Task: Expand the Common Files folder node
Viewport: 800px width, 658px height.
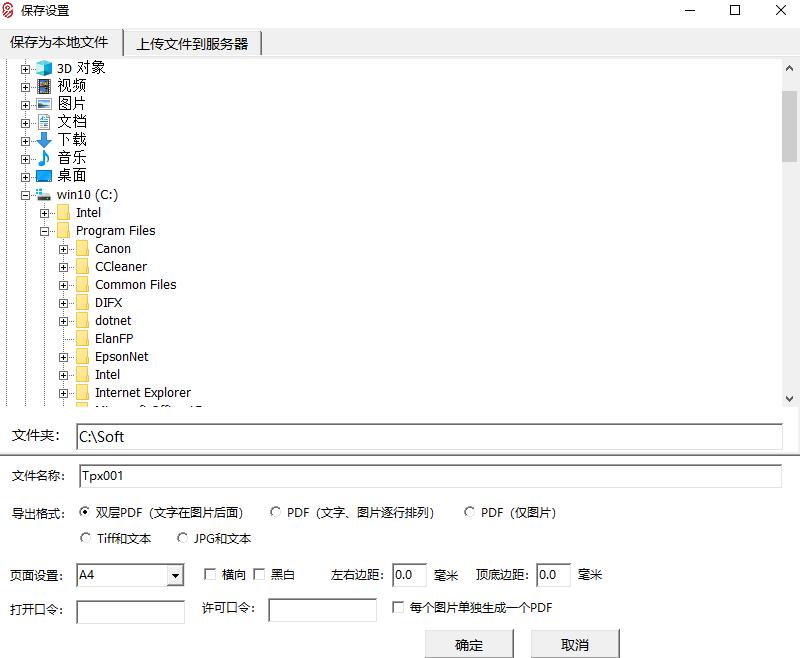Action: [x=63, y=285]
